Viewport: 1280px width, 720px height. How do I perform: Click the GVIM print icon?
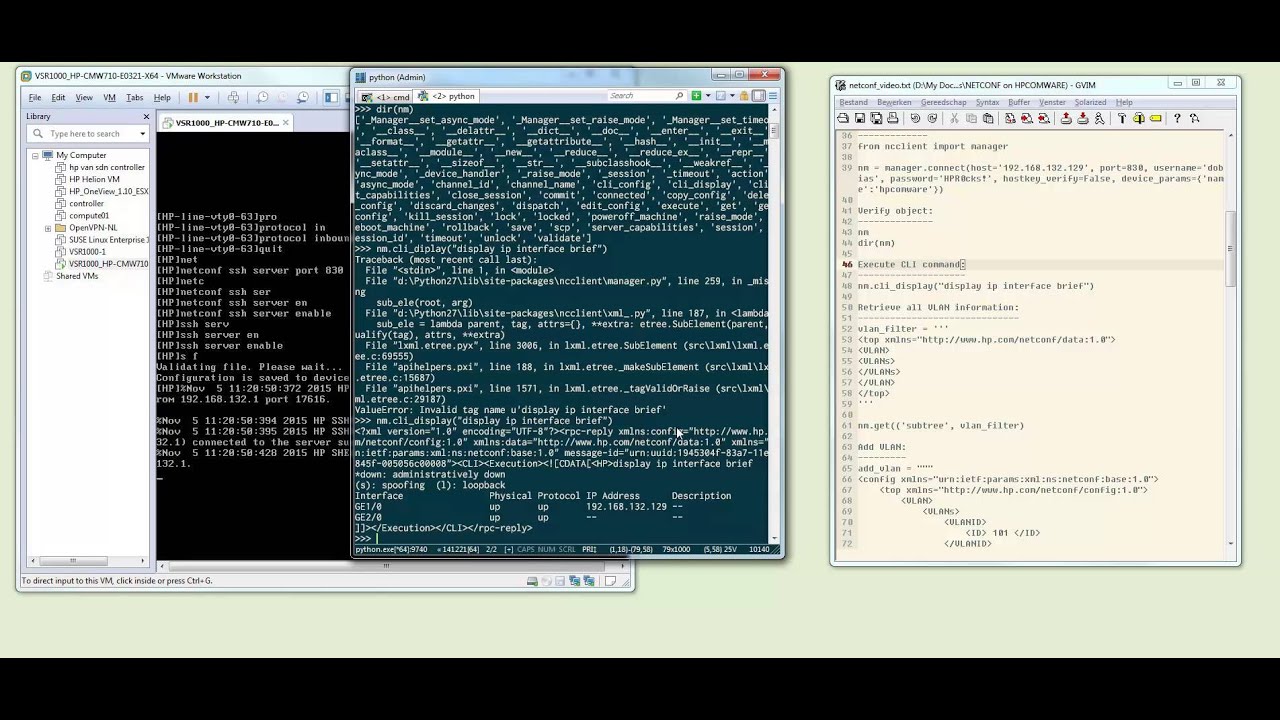coord(892,118)
